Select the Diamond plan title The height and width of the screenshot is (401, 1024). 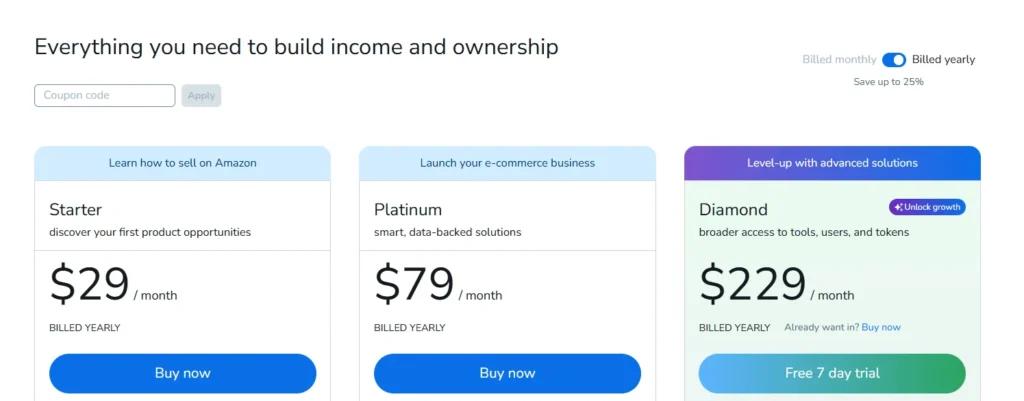tap(733, 210)
